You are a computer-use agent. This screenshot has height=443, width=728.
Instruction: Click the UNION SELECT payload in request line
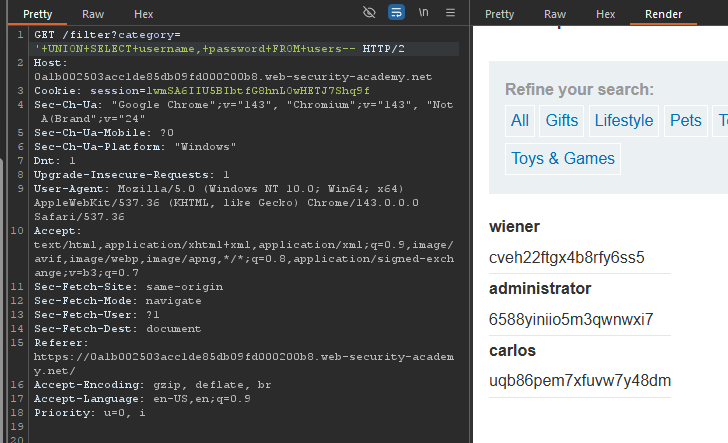pos(197,49)
